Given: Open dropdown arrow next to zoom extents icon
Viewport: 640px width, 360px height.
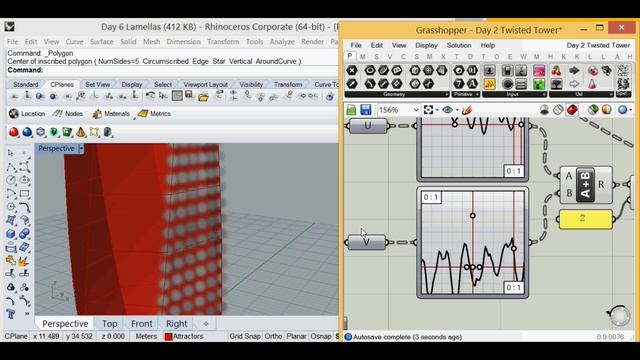Looking at the screenshot, I should pos(437,110).
